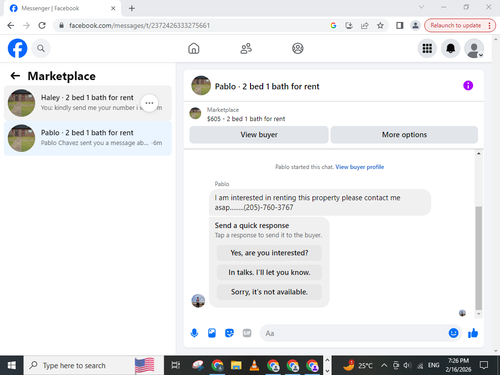The image size is (500, 375).
Task: Open the View buyer profile link
Action: [x=360, y=167]
